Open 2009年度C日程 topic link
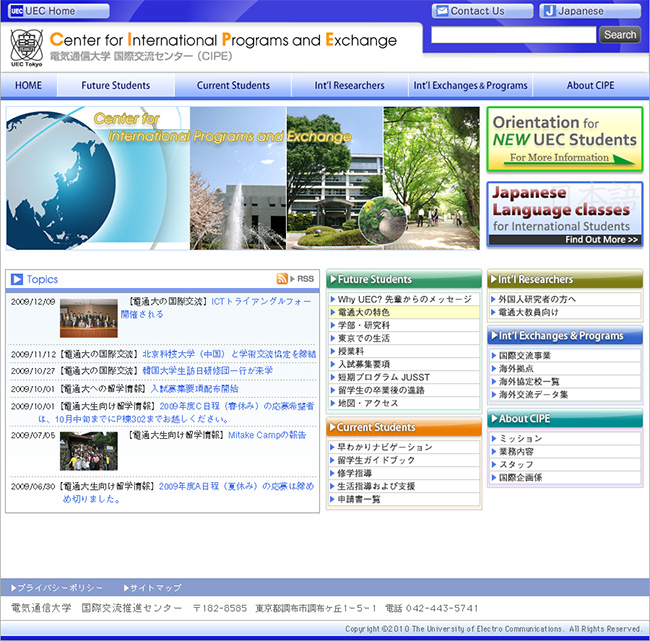The width and height of the screenshot is (650, 641). pyautogui.click(x=176, y=413)
